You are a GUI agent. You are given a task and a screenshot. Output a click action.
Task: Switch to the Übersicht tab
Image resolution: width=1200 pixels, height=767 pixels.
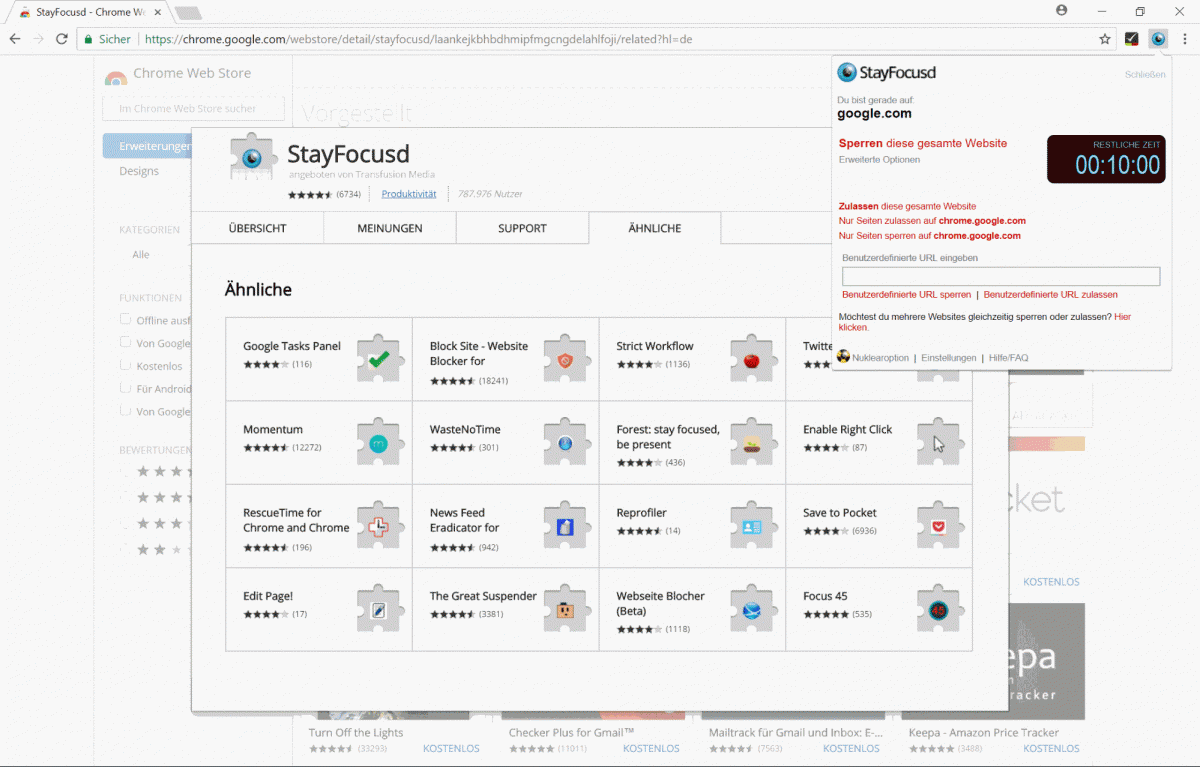tap(257, 228)
